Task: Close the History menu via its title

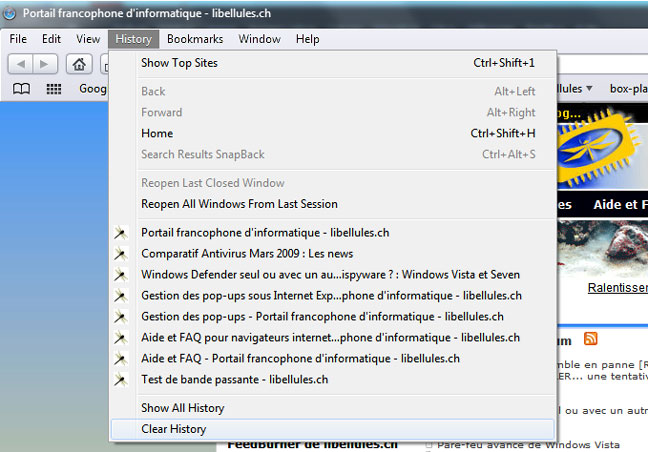Action: pyautogui.click(x=133, y=39)
